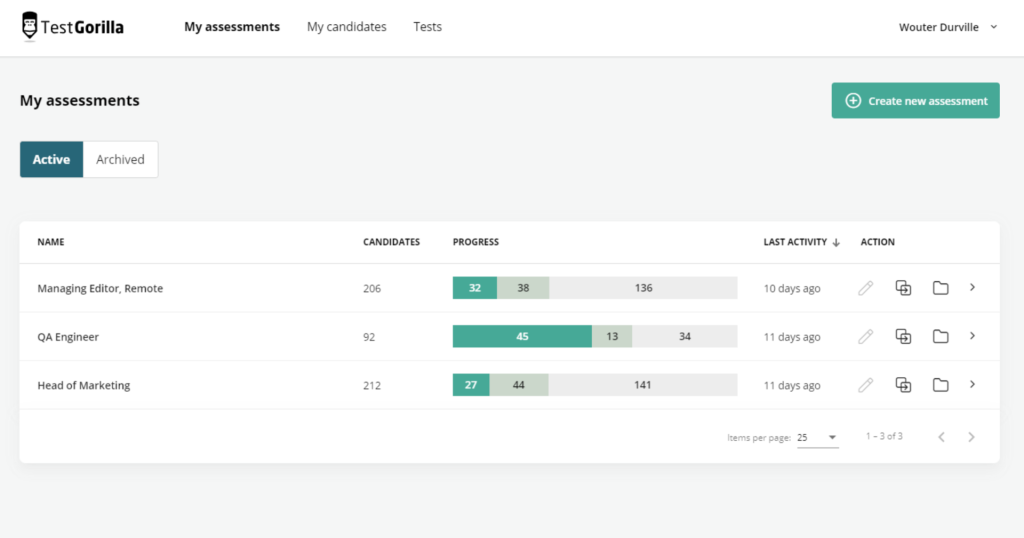This screenshot has width=1024, height=538.
Task: Show Archived assessments
Action: point(120,159)
